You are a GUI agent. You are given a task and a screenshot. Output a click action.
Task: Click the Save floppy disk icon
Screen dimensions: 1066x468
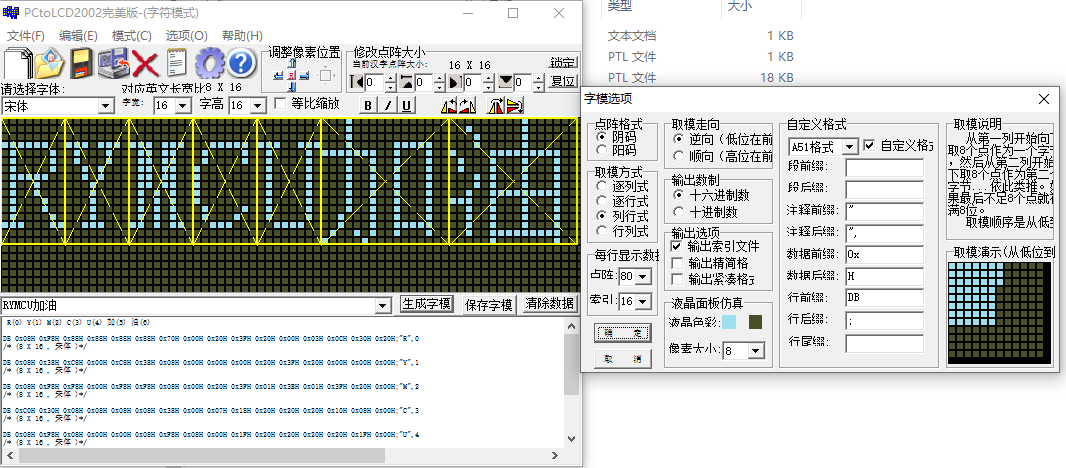point(81,63)
